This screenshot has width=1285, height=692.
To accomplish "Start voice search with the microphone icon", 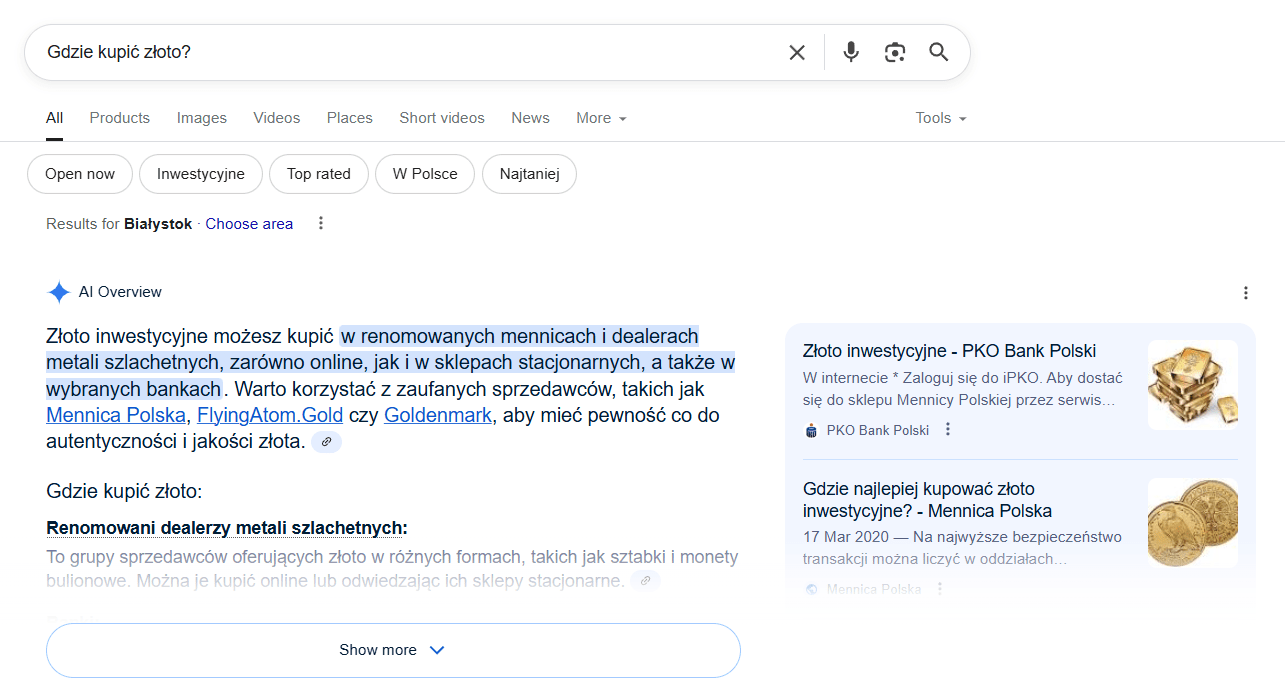I will pos(851,52).
